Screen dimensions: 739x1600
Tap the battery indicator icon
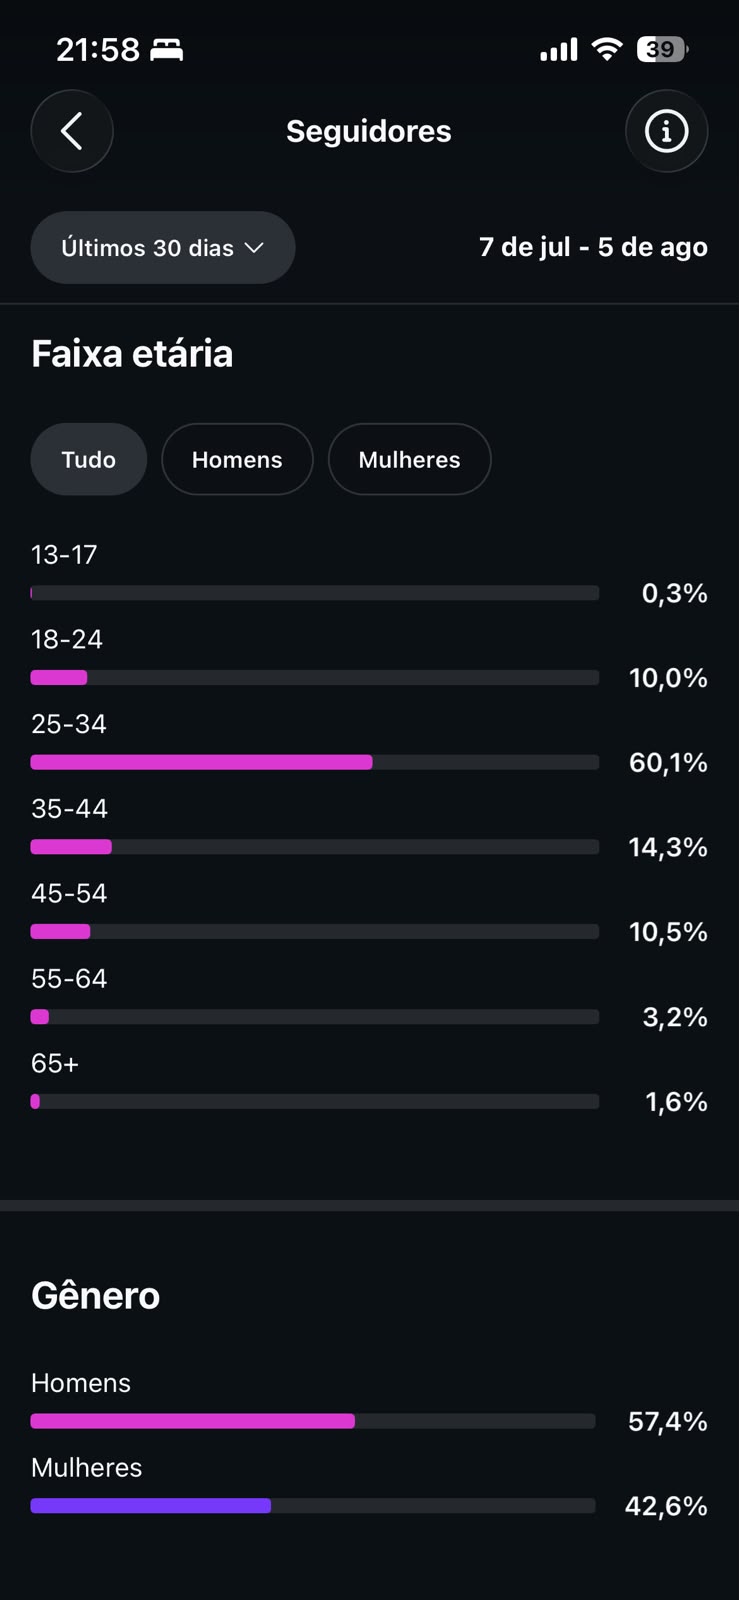(662, 49)
